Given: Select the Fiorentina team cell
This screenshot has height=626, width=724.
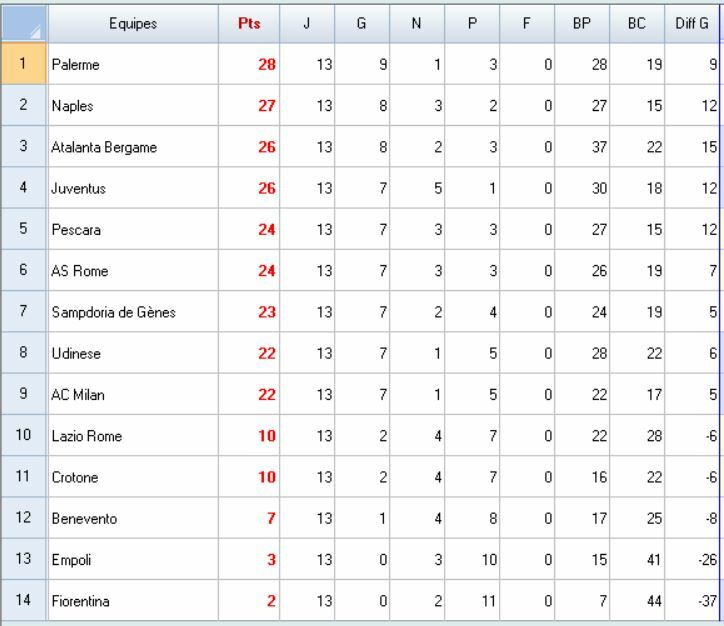Looking at the screenshot, I should tap(133, 602).
